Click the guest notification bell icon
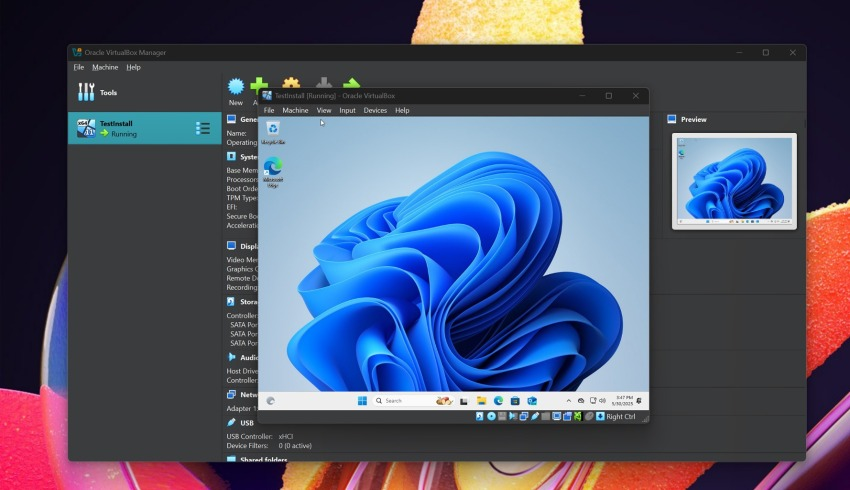 (x=639, y=401)
